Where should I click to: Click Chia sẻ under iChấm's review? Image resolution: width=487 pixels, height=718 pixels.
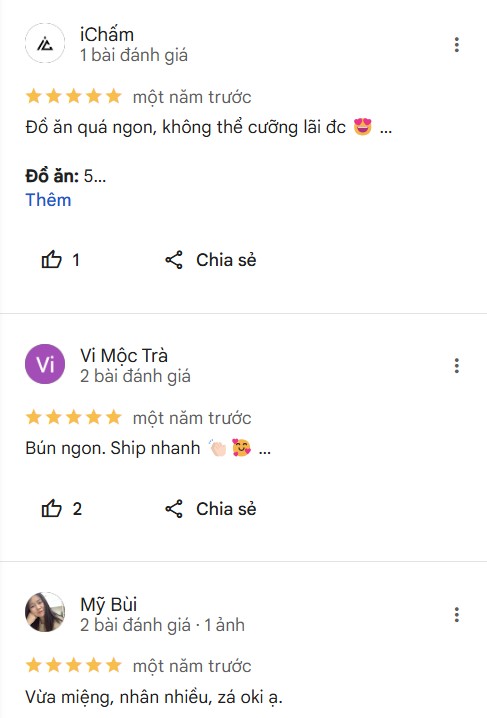[226, 260]
